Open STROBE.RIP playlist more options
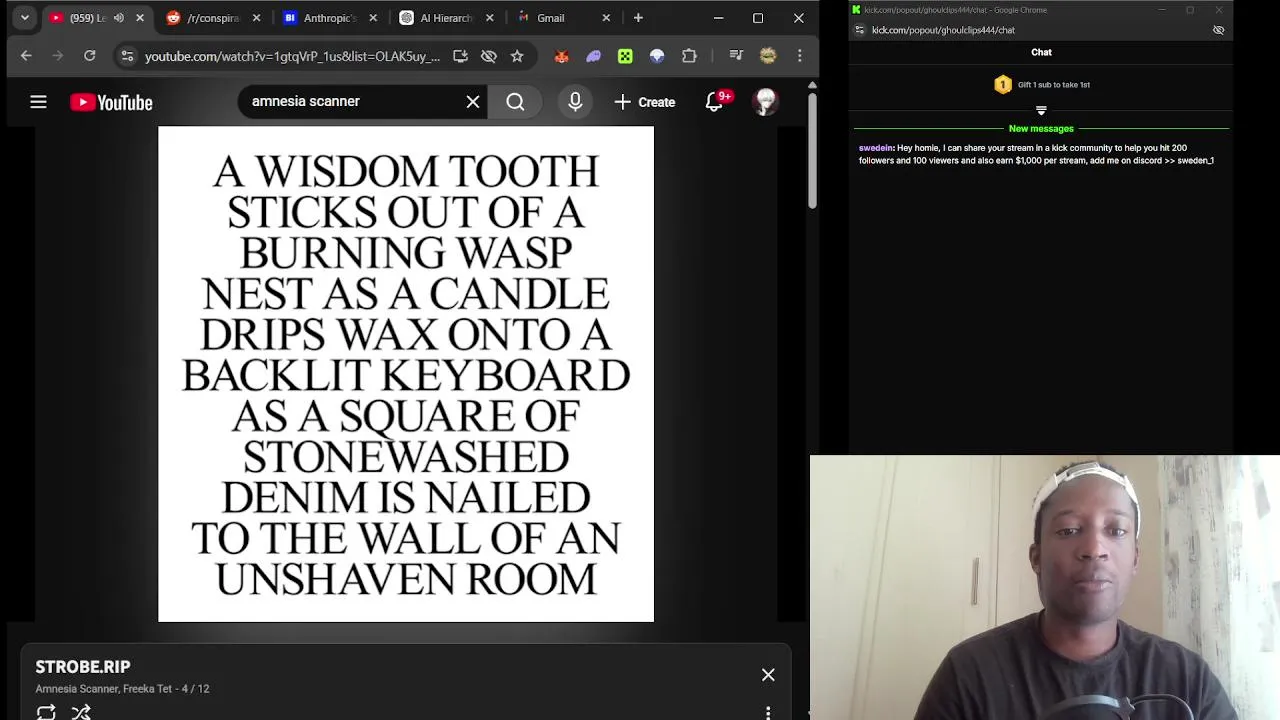Image resolution: width=1280 pixels, height=720 pixels. pyautogui.click(x=768, y=713)
